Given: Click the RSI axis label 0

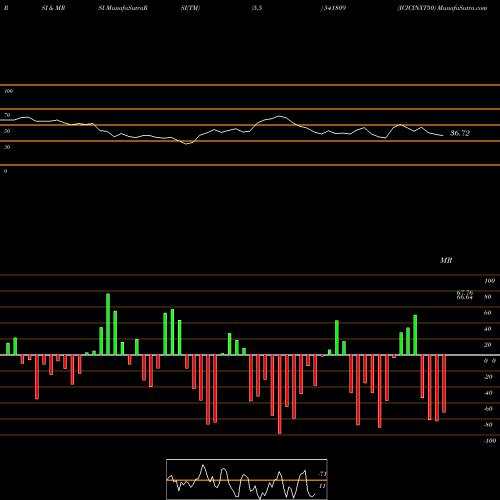Looking at the screenshot, I should coord(5,171).
